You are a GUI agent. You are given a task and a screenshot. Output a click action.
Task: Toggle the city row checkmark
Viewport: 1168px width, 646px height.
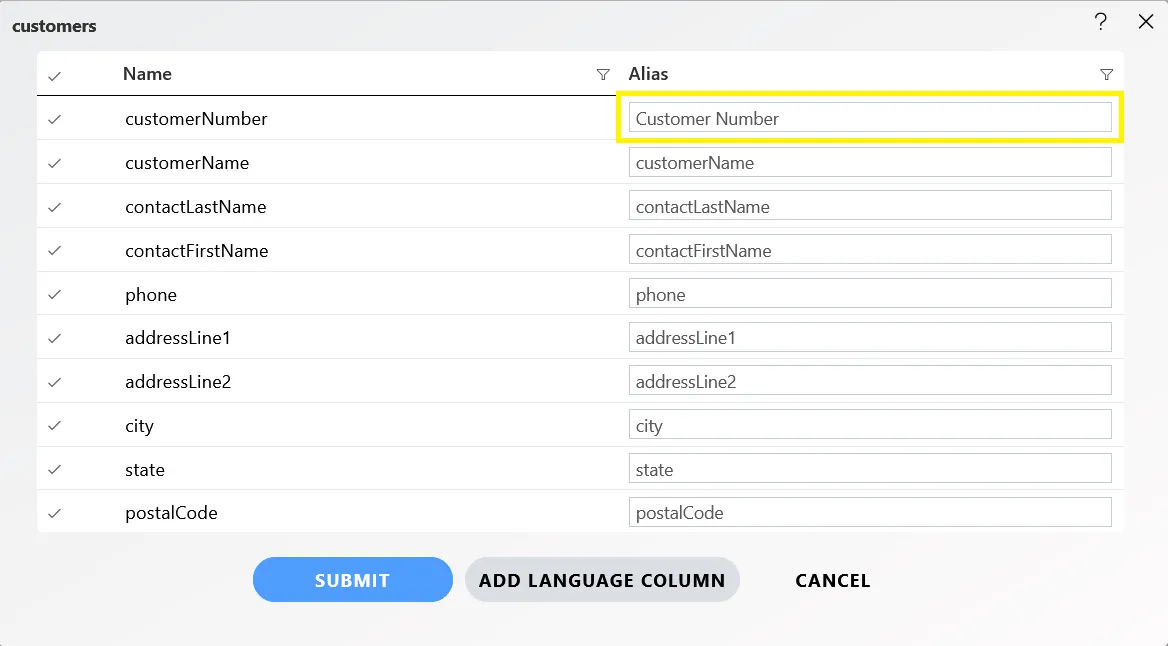coord(54,425)
